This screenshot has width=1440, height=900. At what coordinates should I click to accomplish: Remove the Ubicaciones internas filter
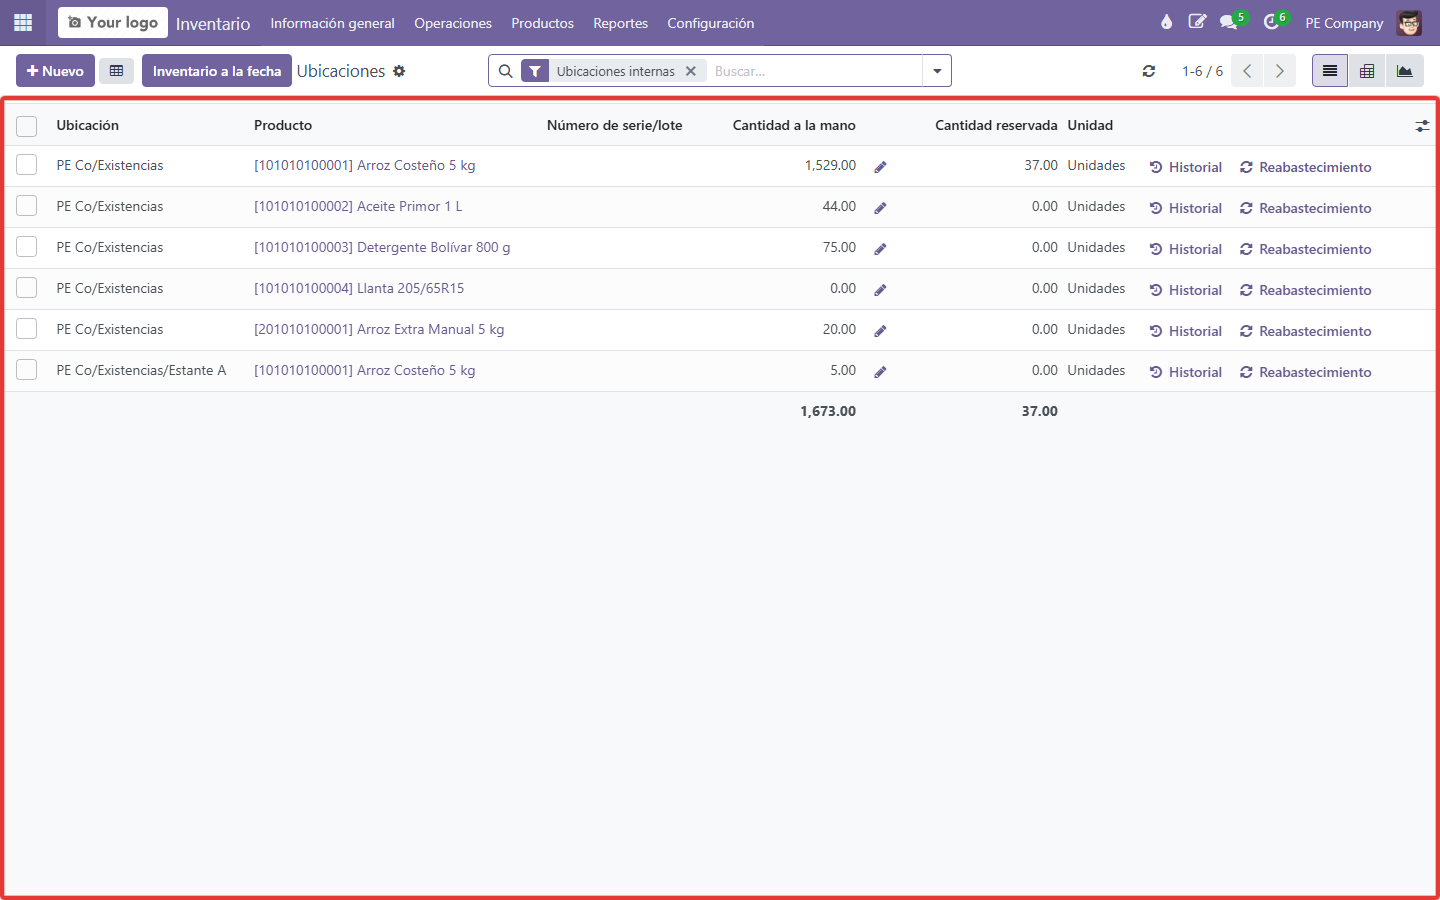(x=691, y=71)
